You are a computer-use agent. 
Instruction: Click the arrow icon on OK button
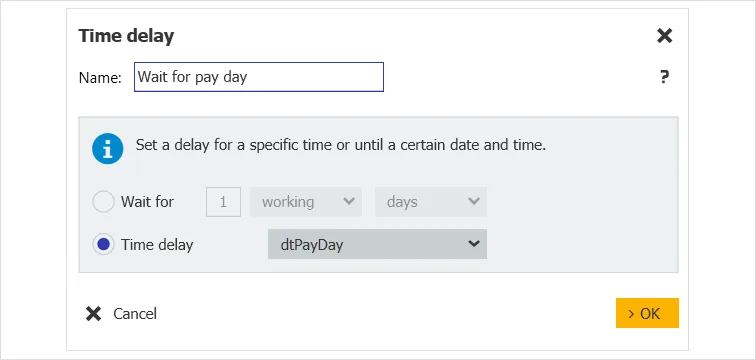coord(632,314)
